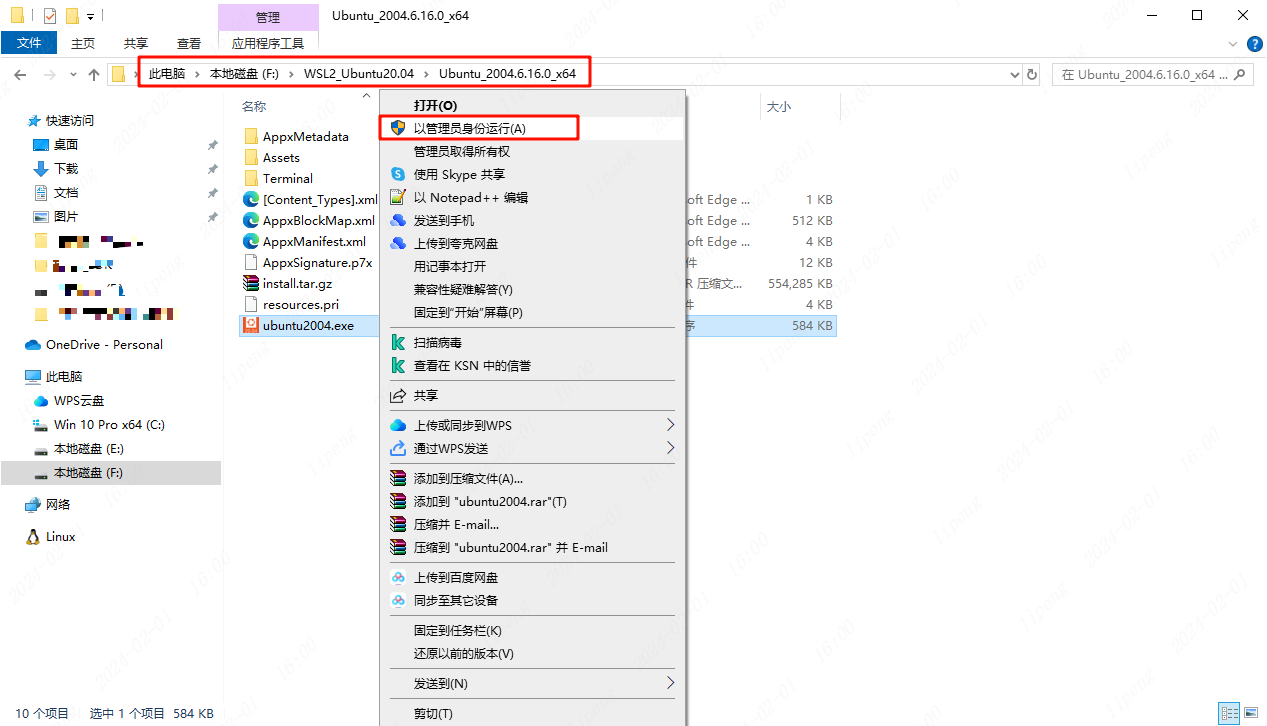This screenshot has width=1267, height=726.
Task: Sort files by the 名称 column header
Action: (254, 105)
